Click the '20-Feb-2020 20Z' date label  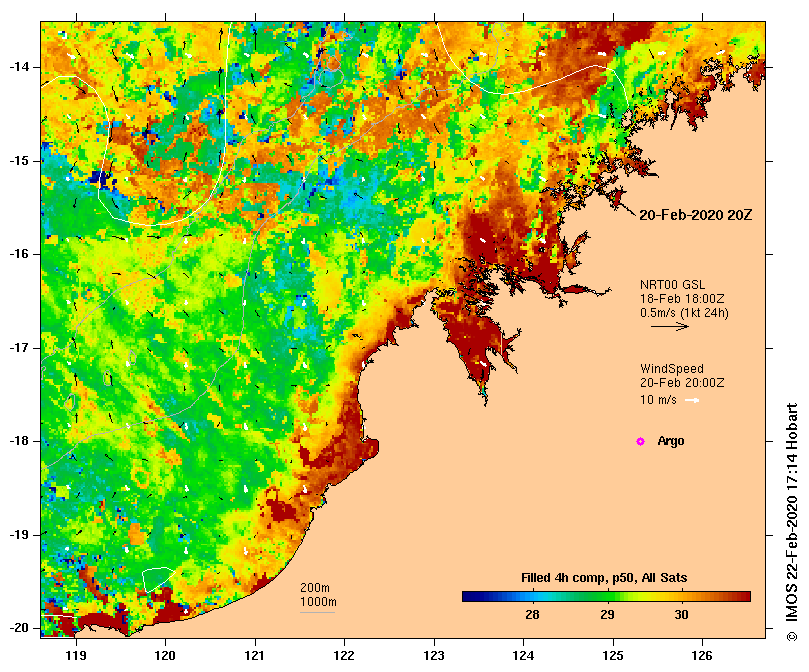pos(695,215)
